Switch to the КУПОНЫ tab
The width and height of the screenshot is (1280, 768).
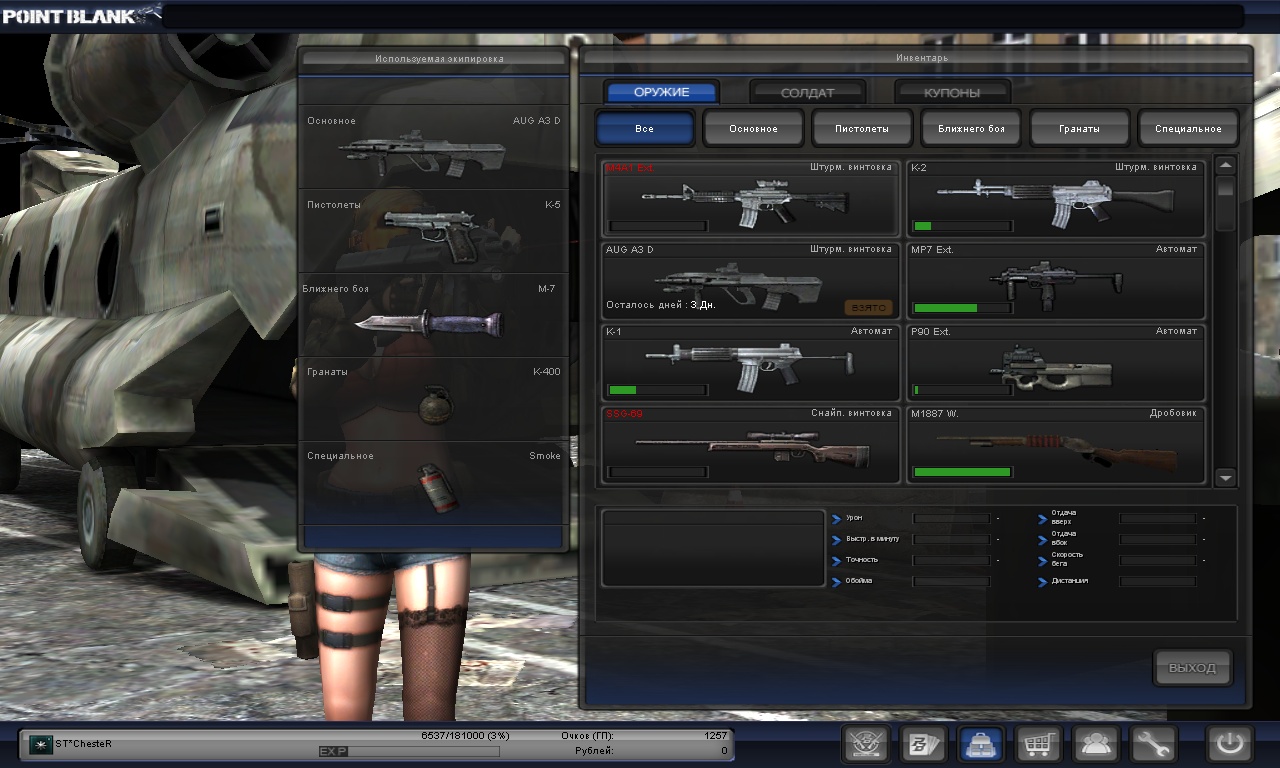[x=952, y=93]
